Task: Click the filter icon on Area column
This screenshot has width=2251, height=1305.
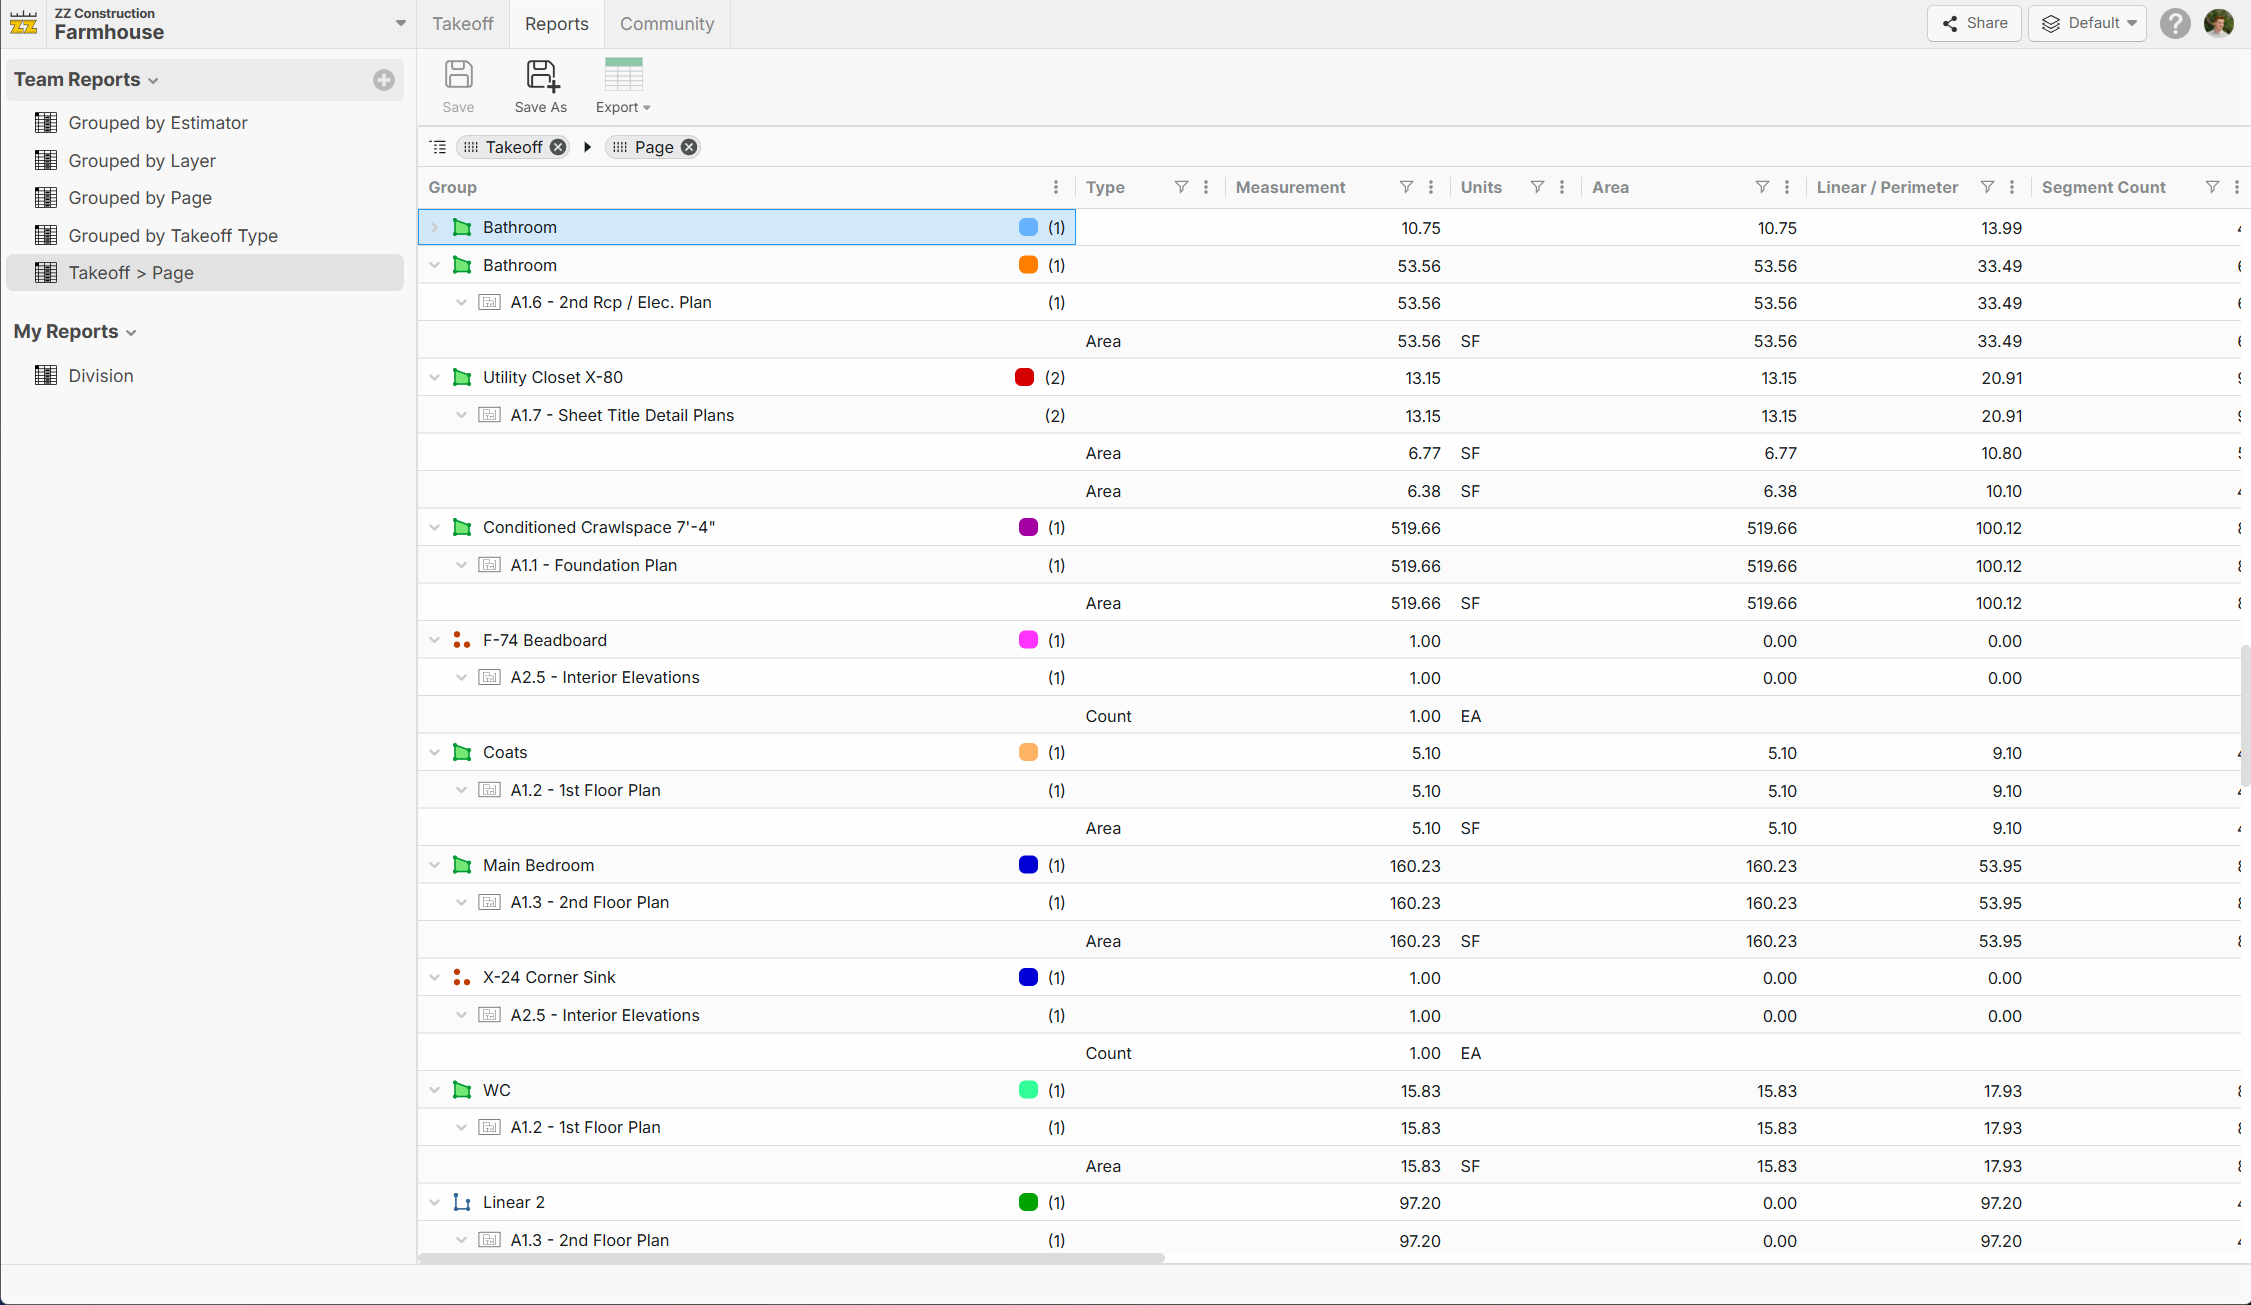Action: (1762, 187)
